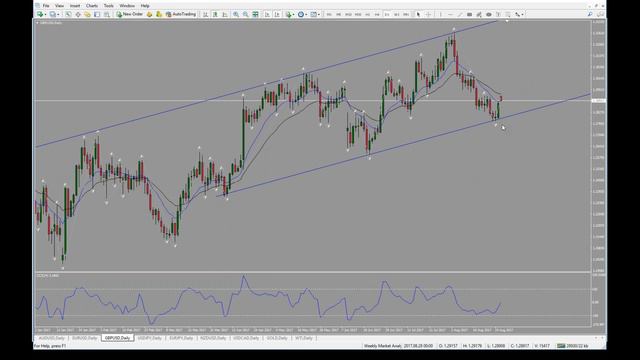Image resolution: width=640 pixels, height=360 pixels.
Task: Open the Tools menu
Action: click(x=109, y=6)
